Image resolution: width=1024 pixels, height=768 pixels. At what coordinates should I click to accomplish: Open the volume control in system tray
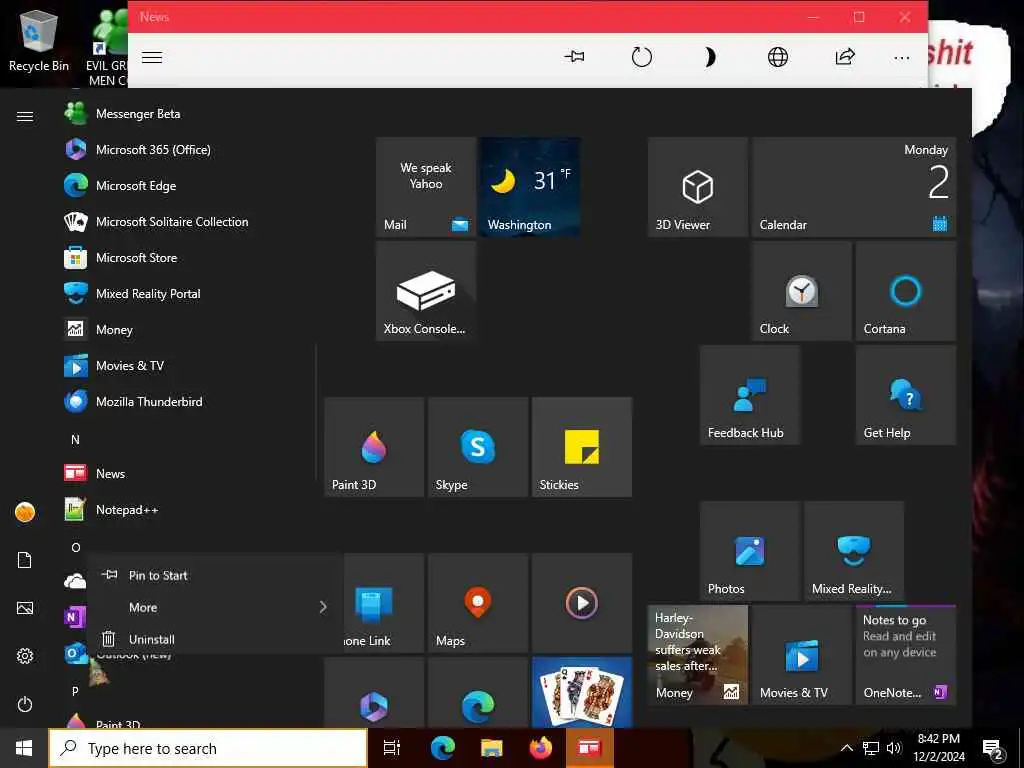tap(894, 748)
